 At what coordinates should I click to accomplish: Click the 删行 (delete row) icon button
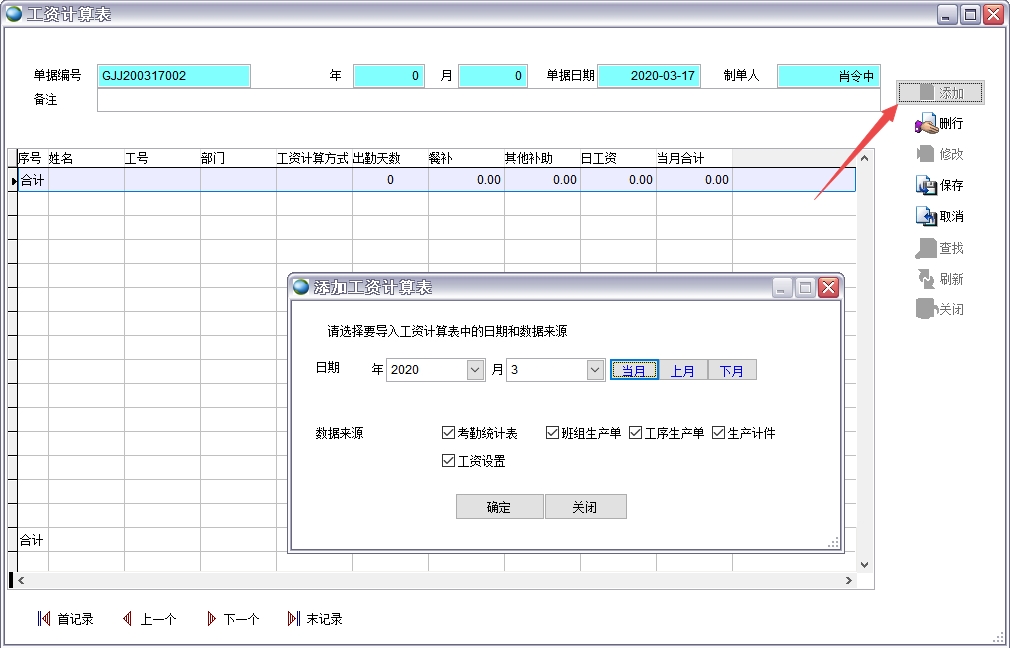click(x=939, y=124)
